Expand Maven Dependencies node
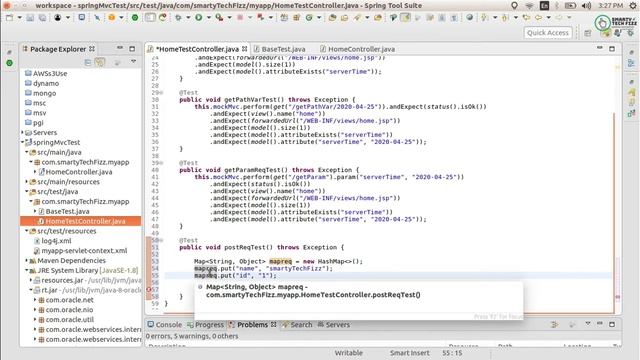The width and height of the screenshot is (640, 360). (27, 260)
